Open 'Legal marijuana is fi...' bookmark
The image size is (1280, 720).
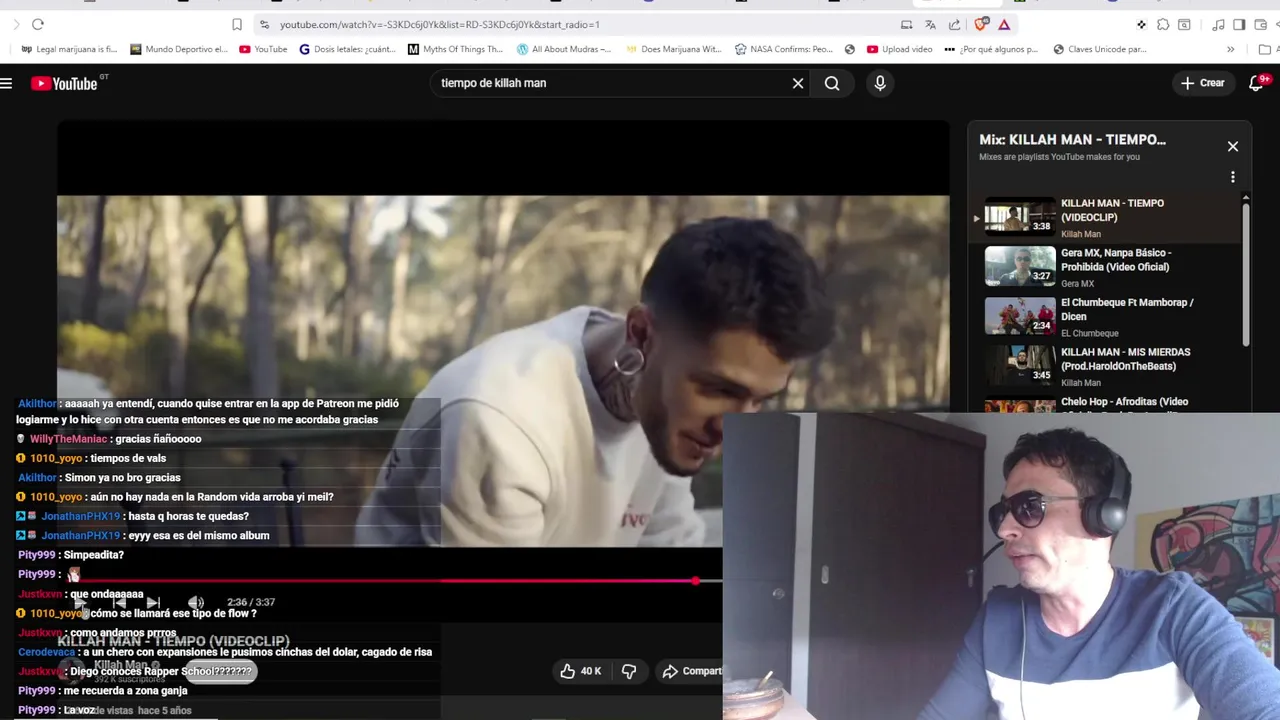[69, 49]
